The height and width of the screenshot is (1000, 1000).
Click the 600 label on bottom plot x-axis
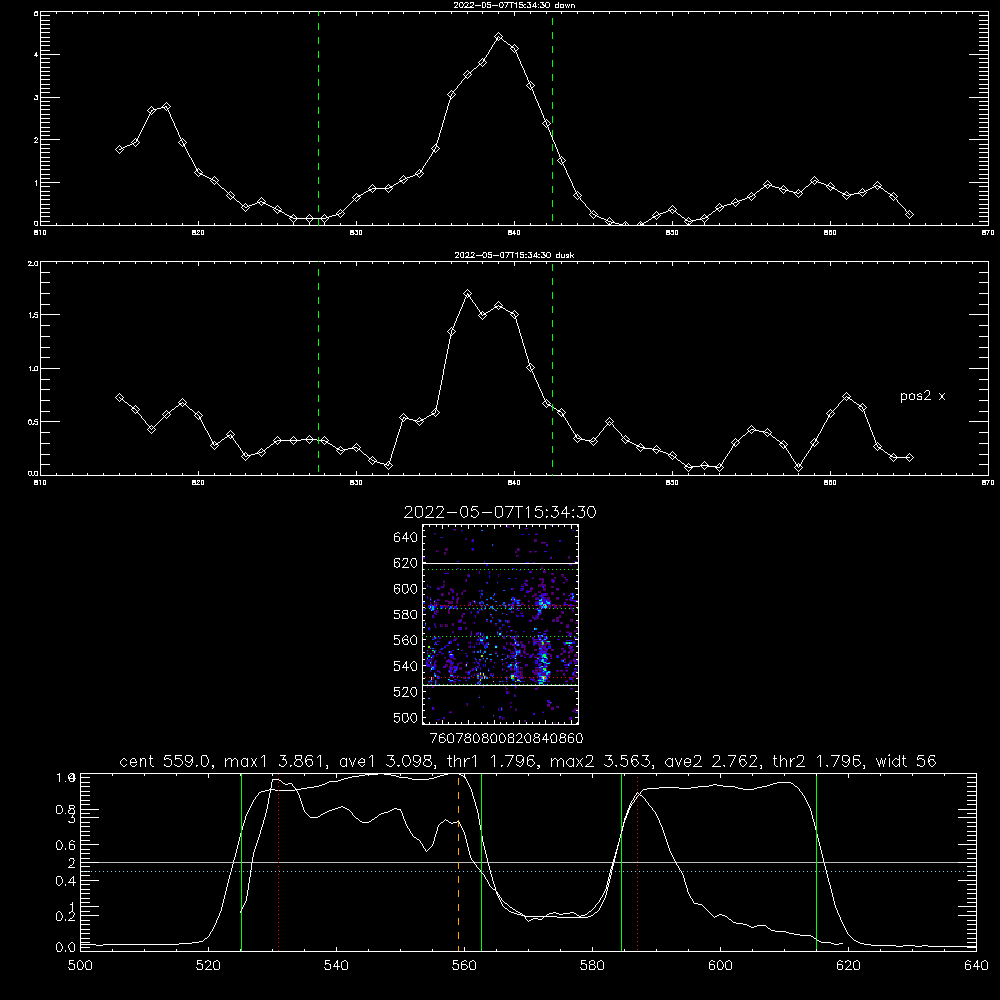pos(720,966)
